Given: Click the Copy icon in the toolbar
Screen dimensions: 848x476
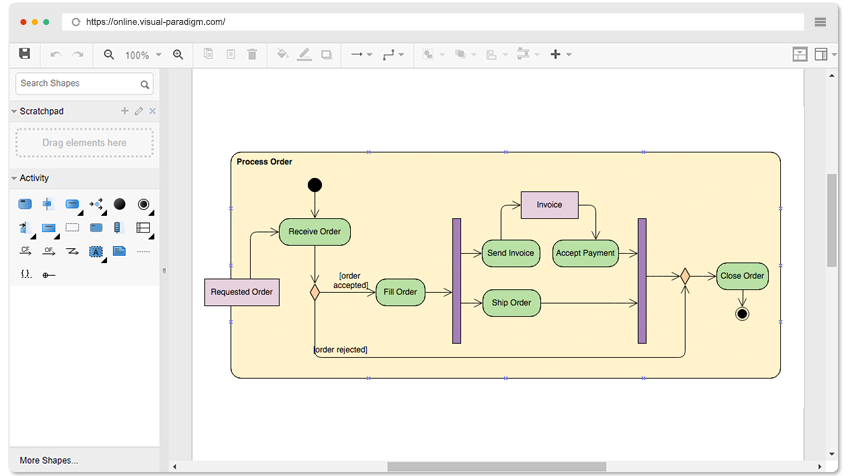Looking at the screenshot, I should [x=208, y=54].
